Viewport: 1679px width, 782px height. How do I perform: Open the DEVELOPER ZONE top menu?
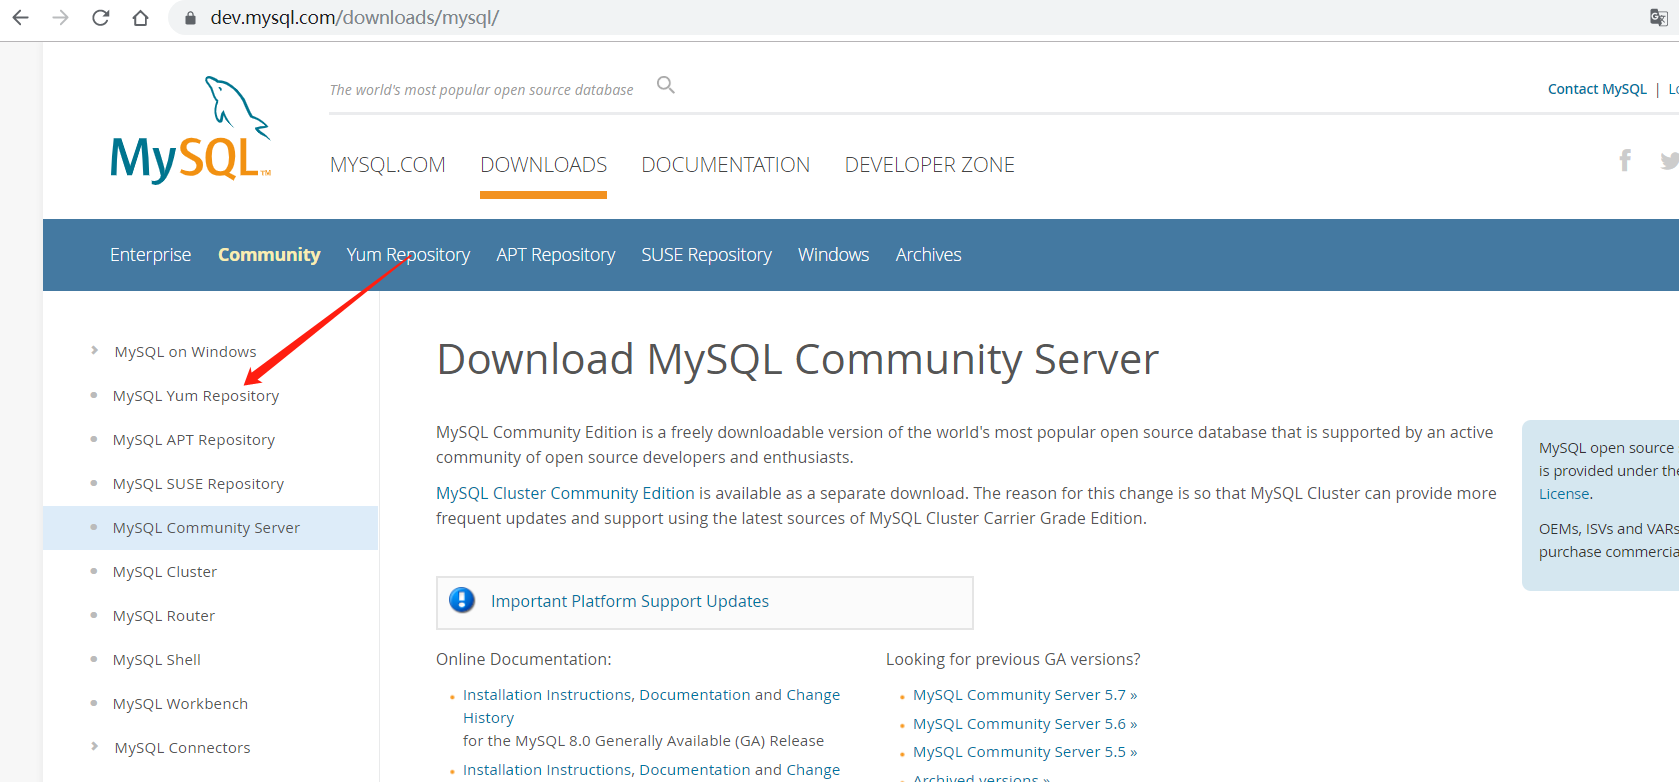929,165
